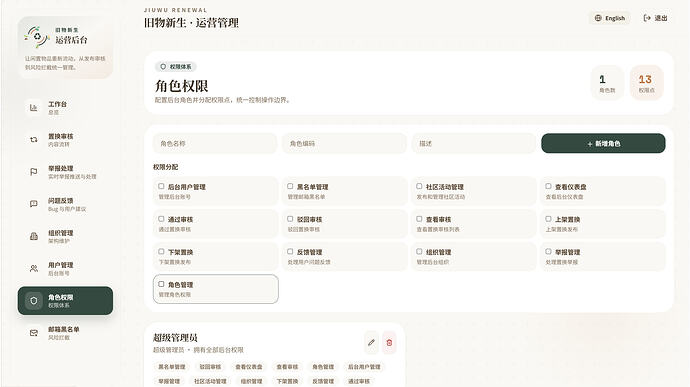
Task: Open 组织管理 via its building icon
Action: tap(34, 236)
